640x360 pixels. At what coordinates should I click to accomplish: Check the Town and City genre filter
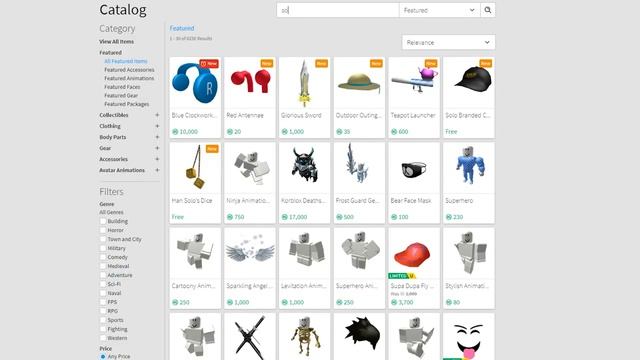point(103,239)
